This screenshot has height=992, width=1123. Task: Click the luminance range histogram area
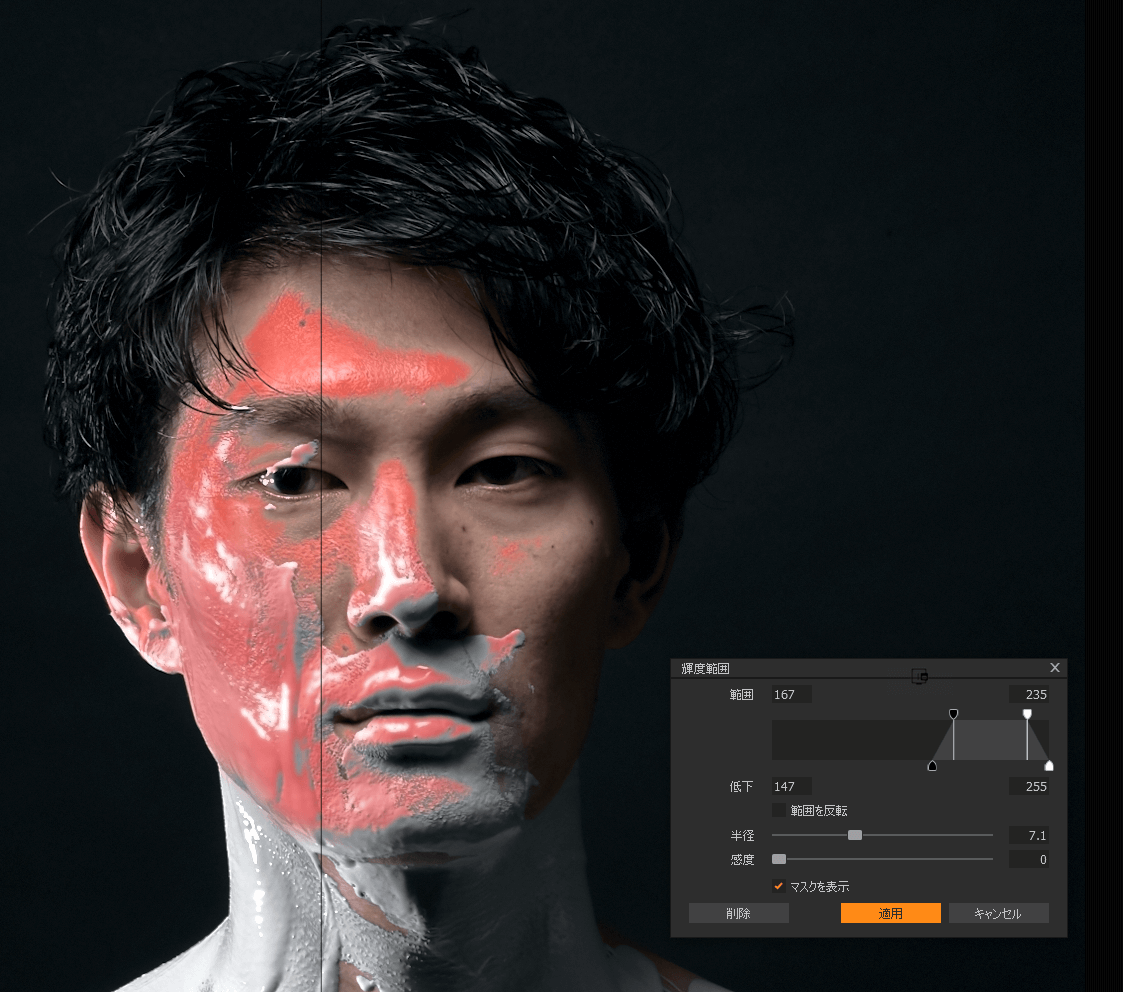coord(850,740)
